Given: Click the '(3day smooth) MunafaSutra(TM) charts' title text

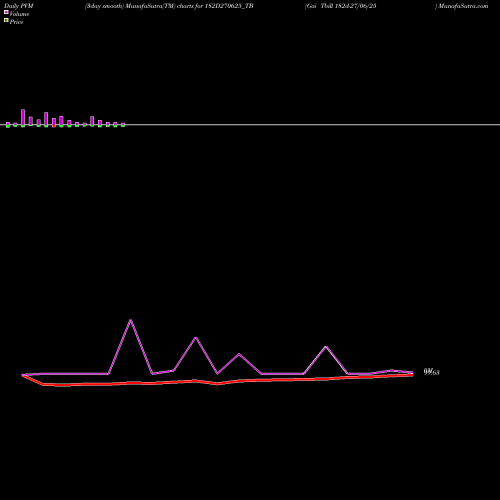Looking at the screenshot, I should (x=139, y=6).
